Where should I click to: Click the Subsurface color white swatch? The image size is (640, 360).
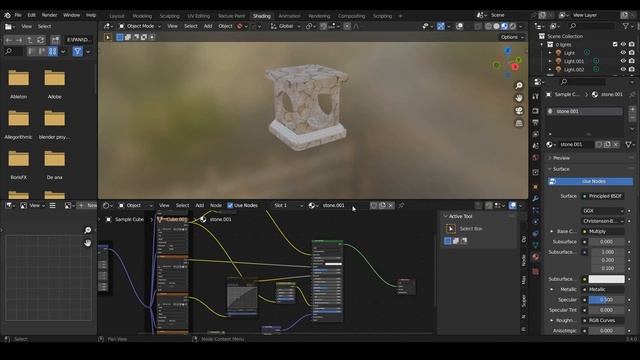click(x=606, y=279)
